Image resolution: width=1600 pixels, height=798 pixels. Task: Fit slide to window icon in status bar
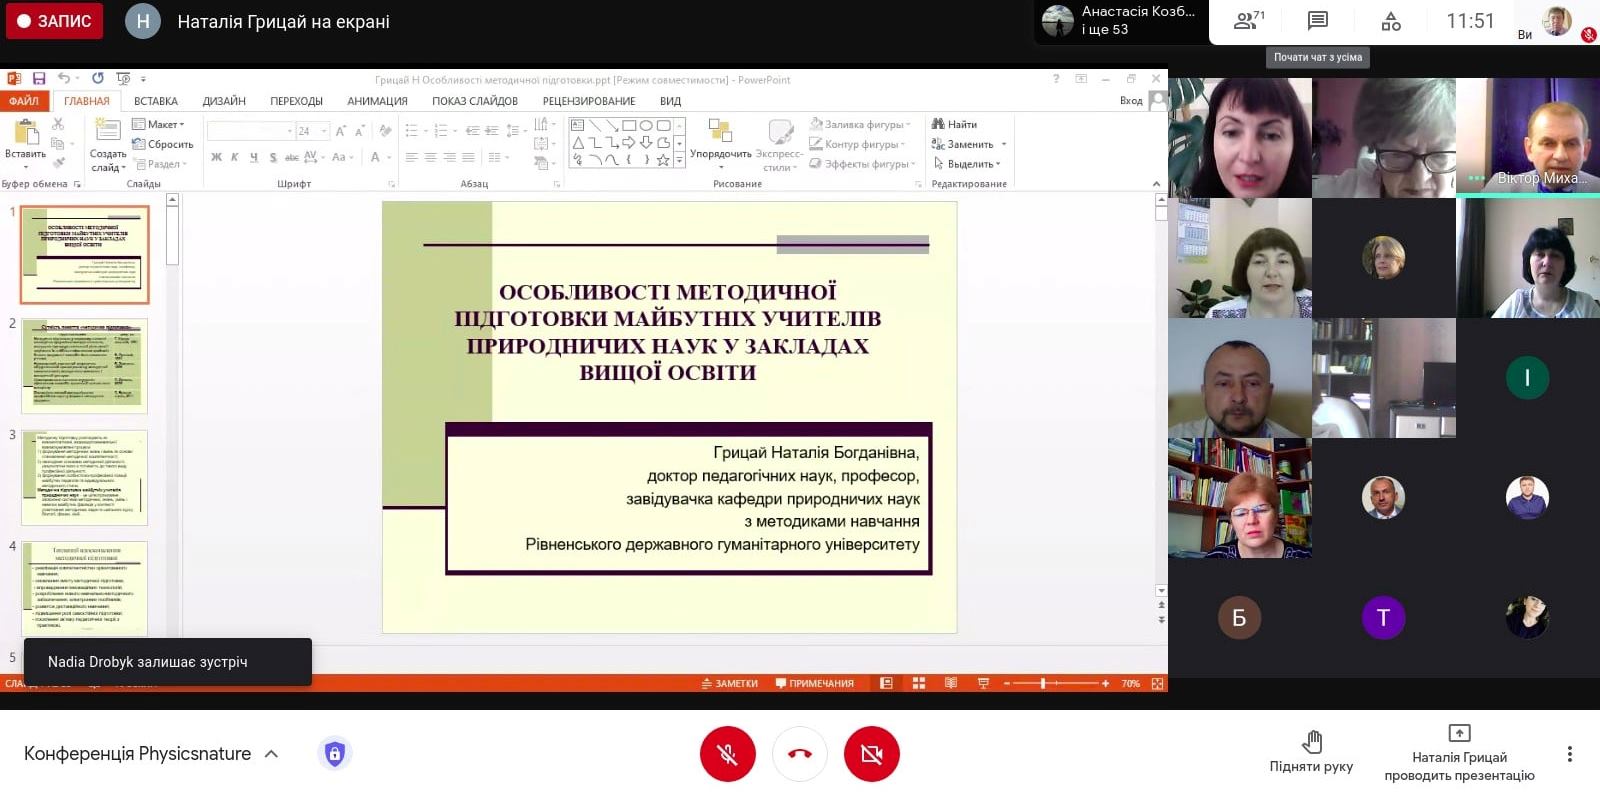coord(1157,683)
